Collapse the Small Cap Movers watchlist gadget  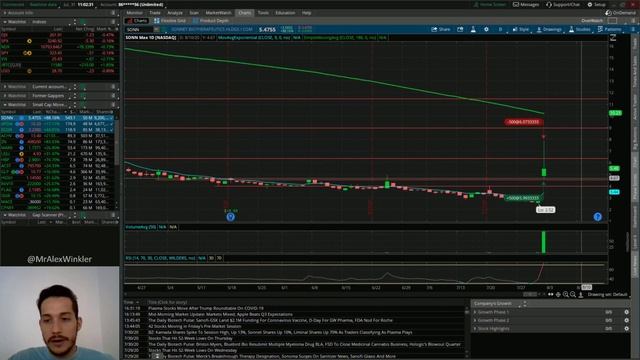(5, 104)
